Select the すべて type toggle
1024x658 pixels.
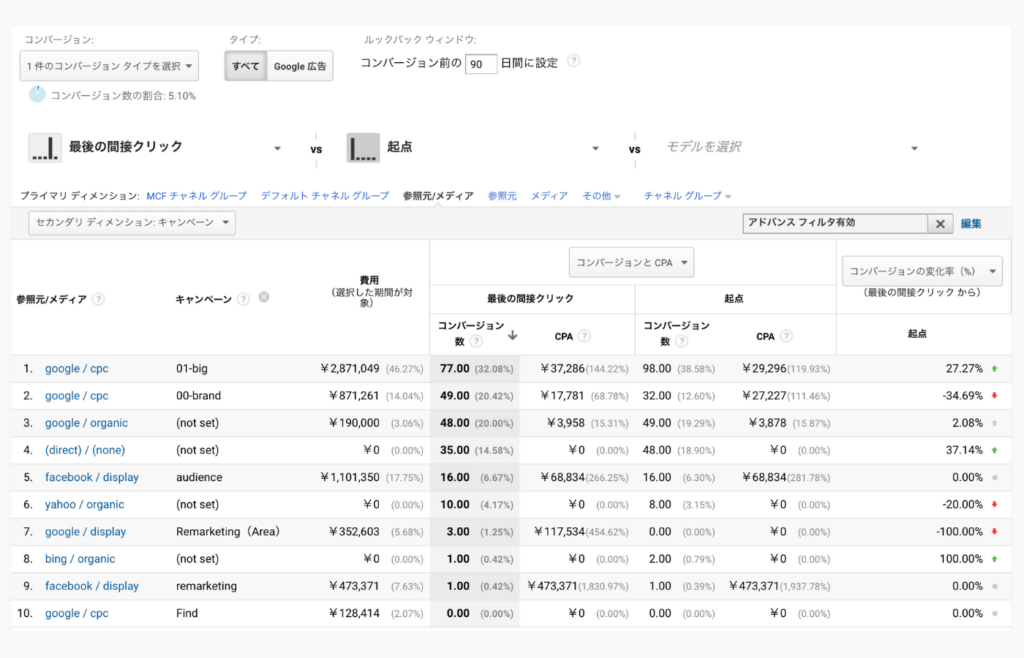(x=245, y=67)
